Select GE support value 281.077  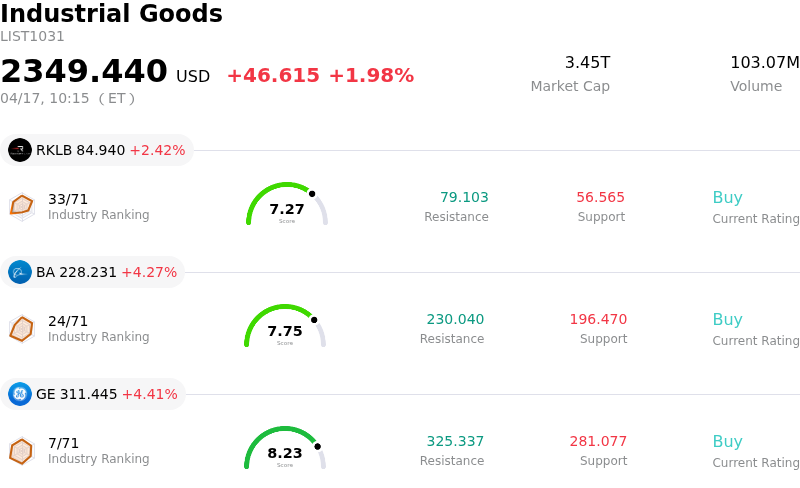(598, 442)
